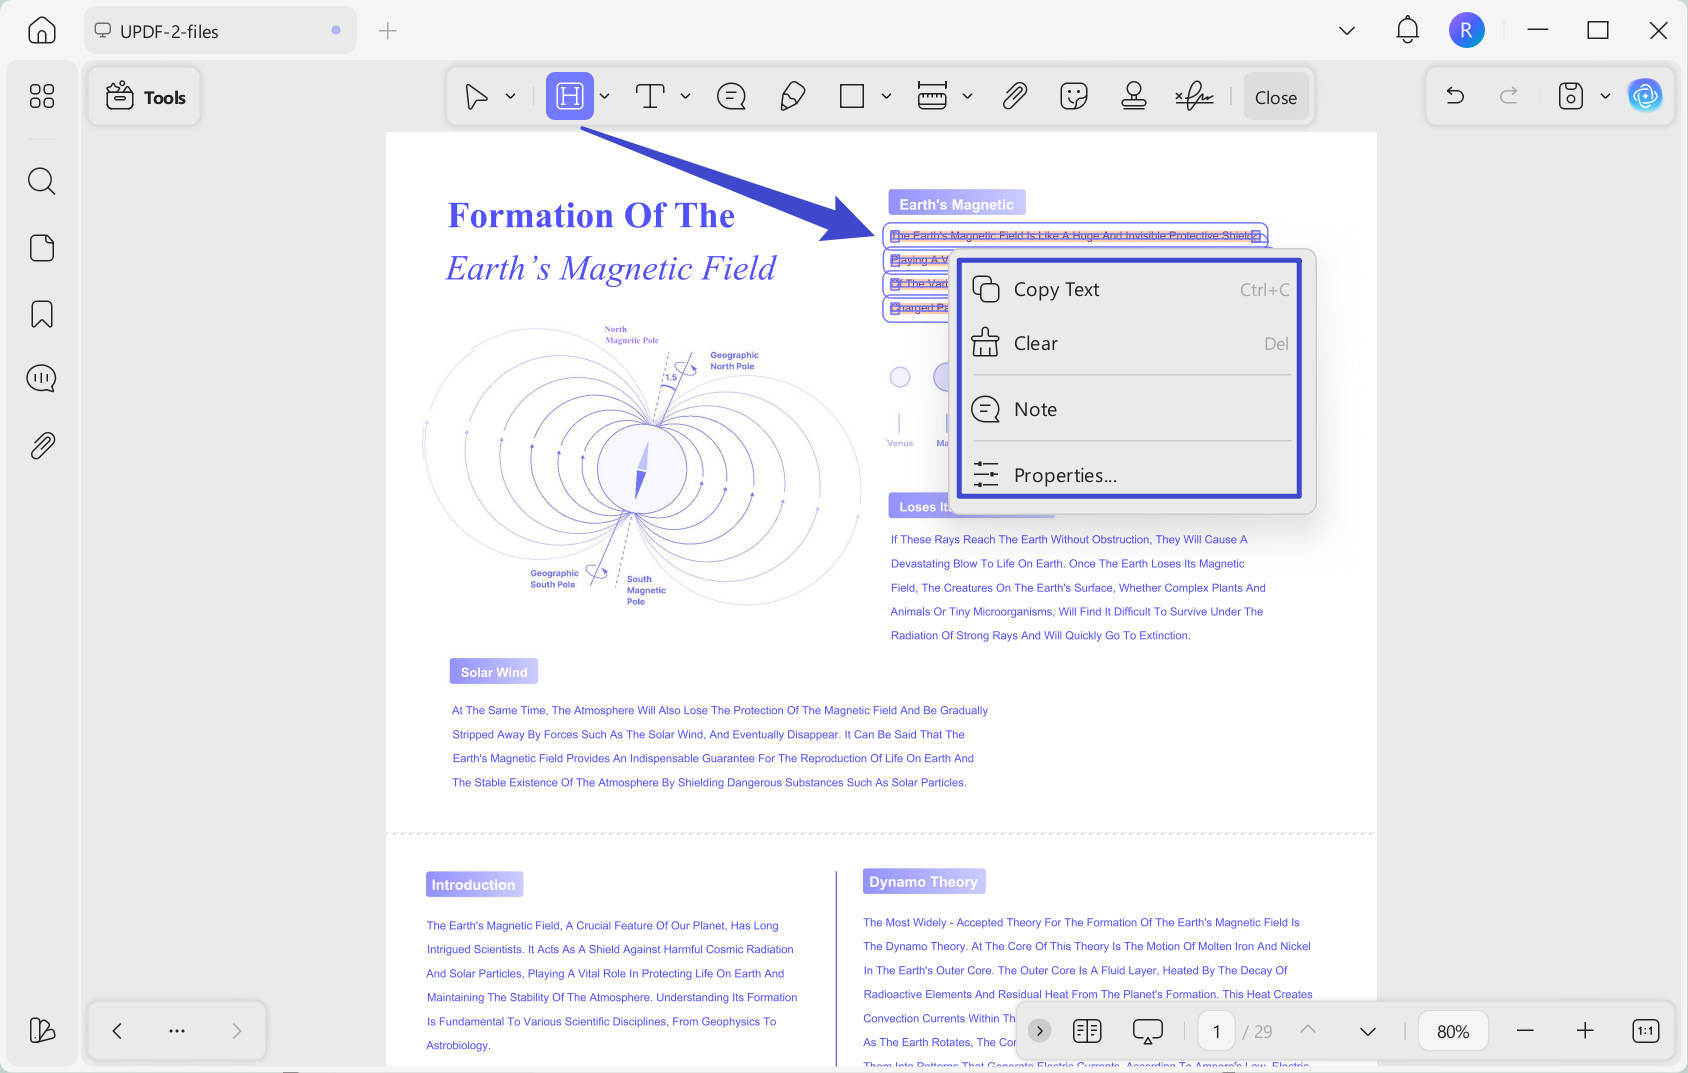Open the bookmarks panel in sidebar
This screenshot has width=1688, height=1073.
pyautogui.click(x=42, y=314)
